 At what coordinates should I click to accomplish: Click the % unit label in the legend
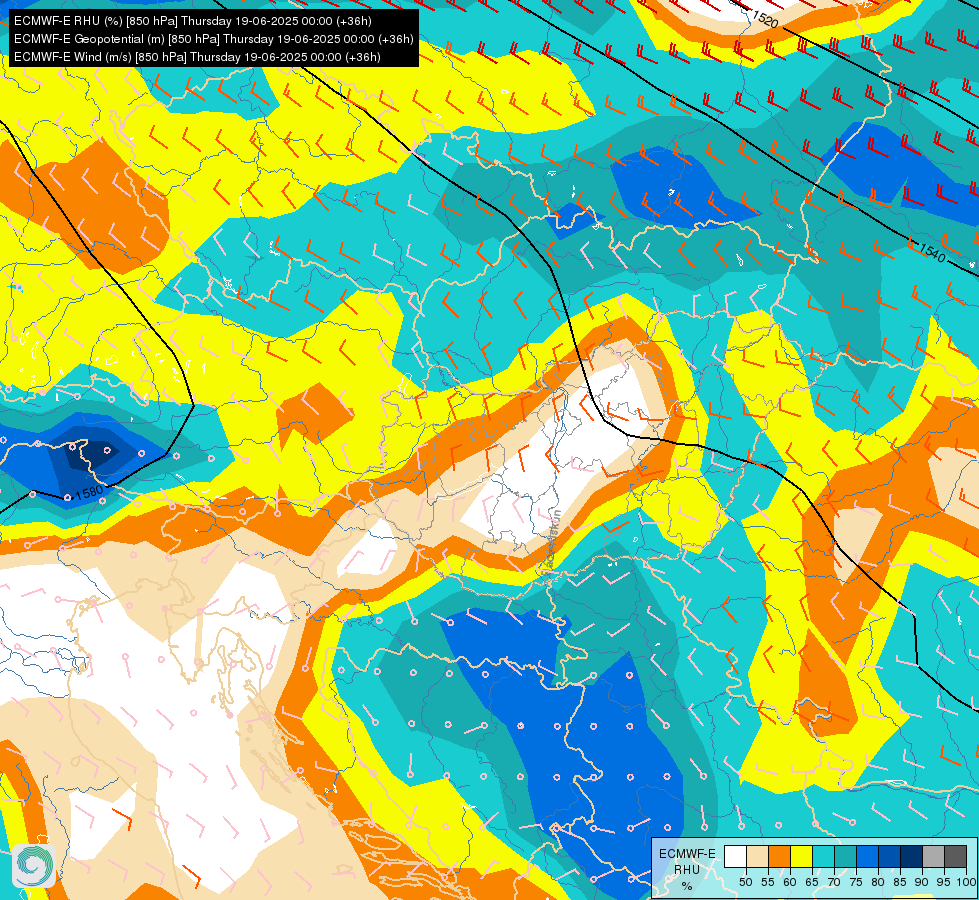point(687,886)
